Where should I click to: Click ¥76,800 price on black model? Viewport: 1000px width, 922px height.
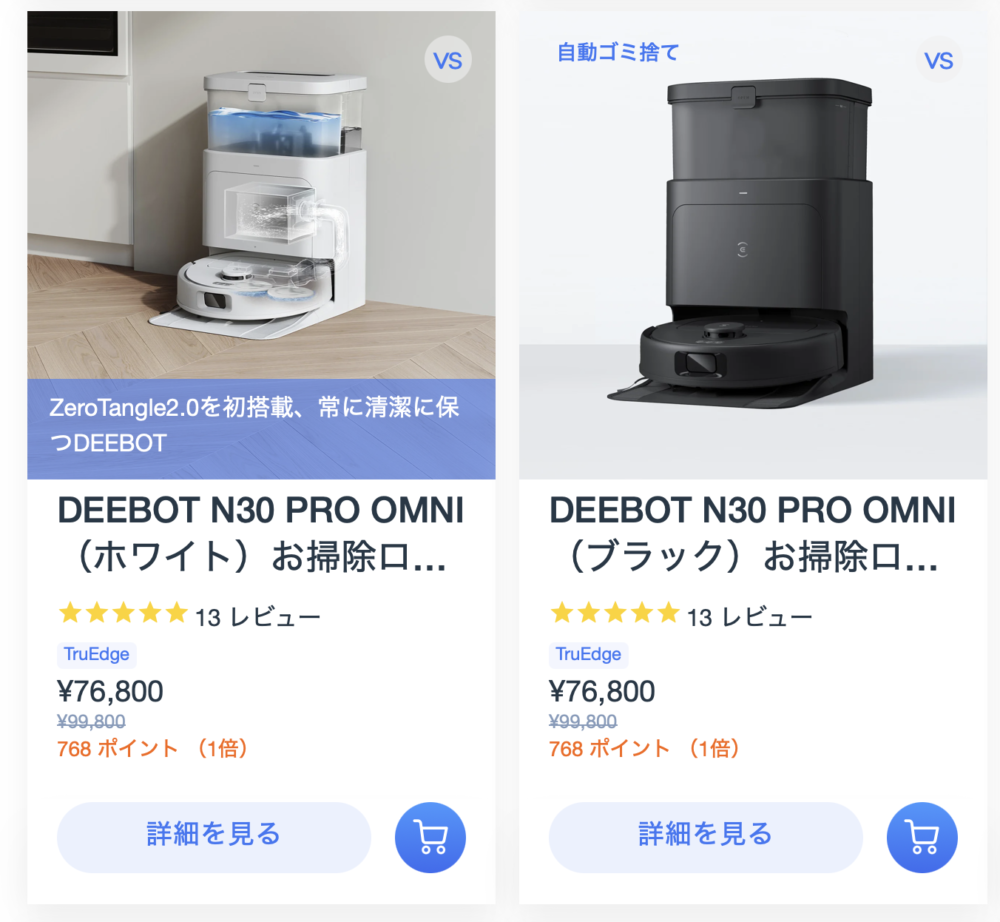601,691
